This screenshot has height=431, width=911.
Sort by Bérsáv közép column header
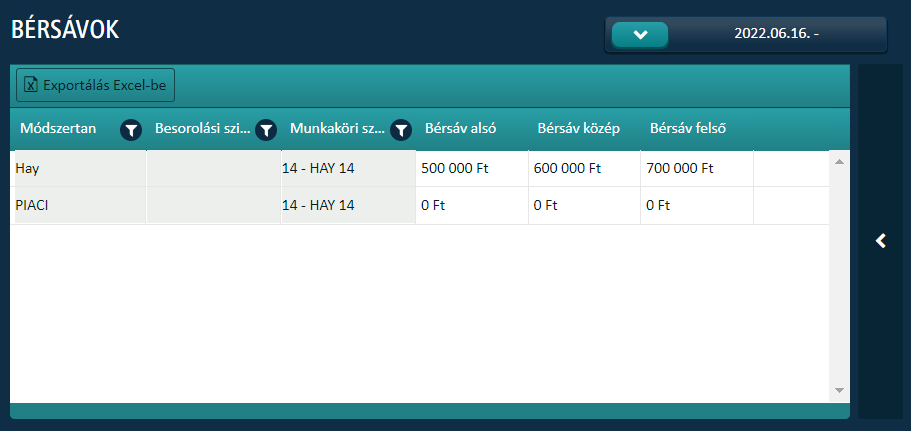coord(579,129)
